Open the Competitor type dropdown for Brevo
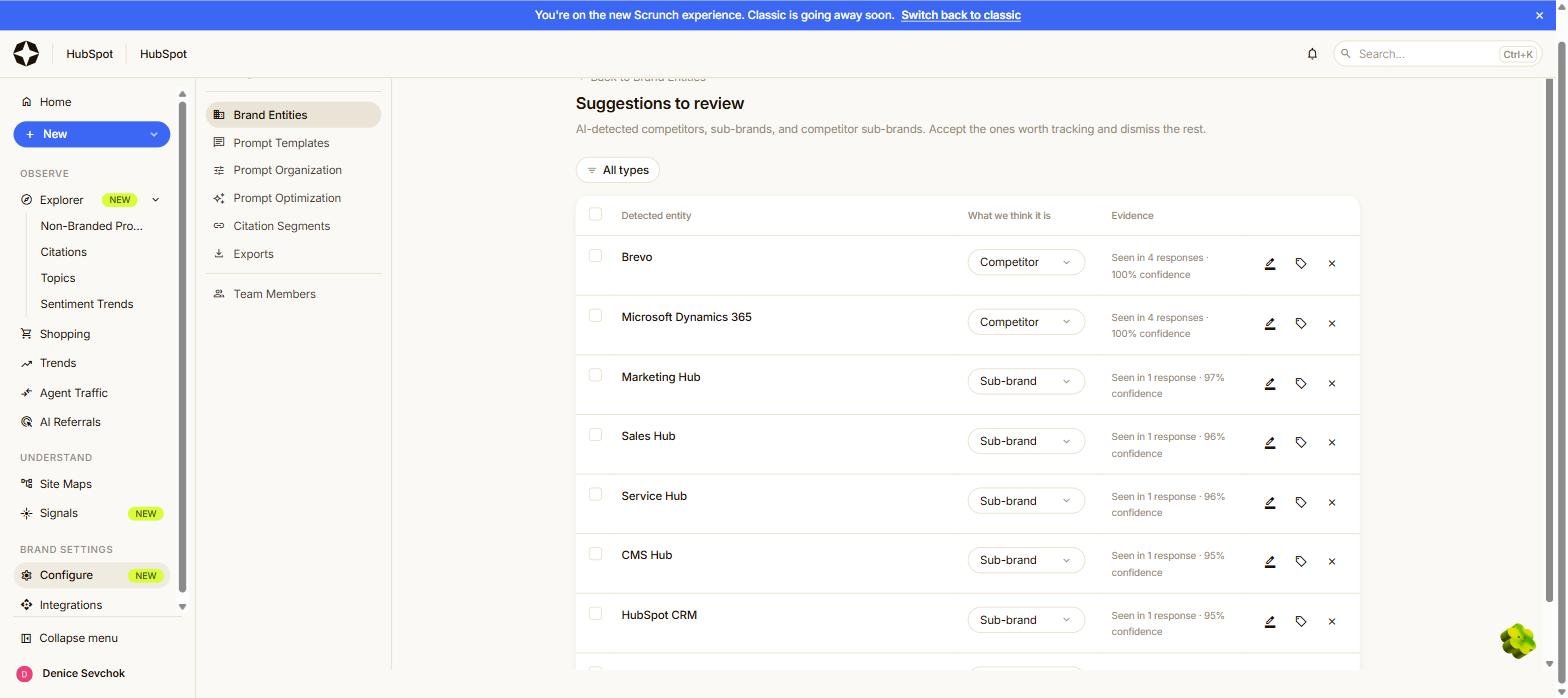The image size is (1568, 698). 1026,263
